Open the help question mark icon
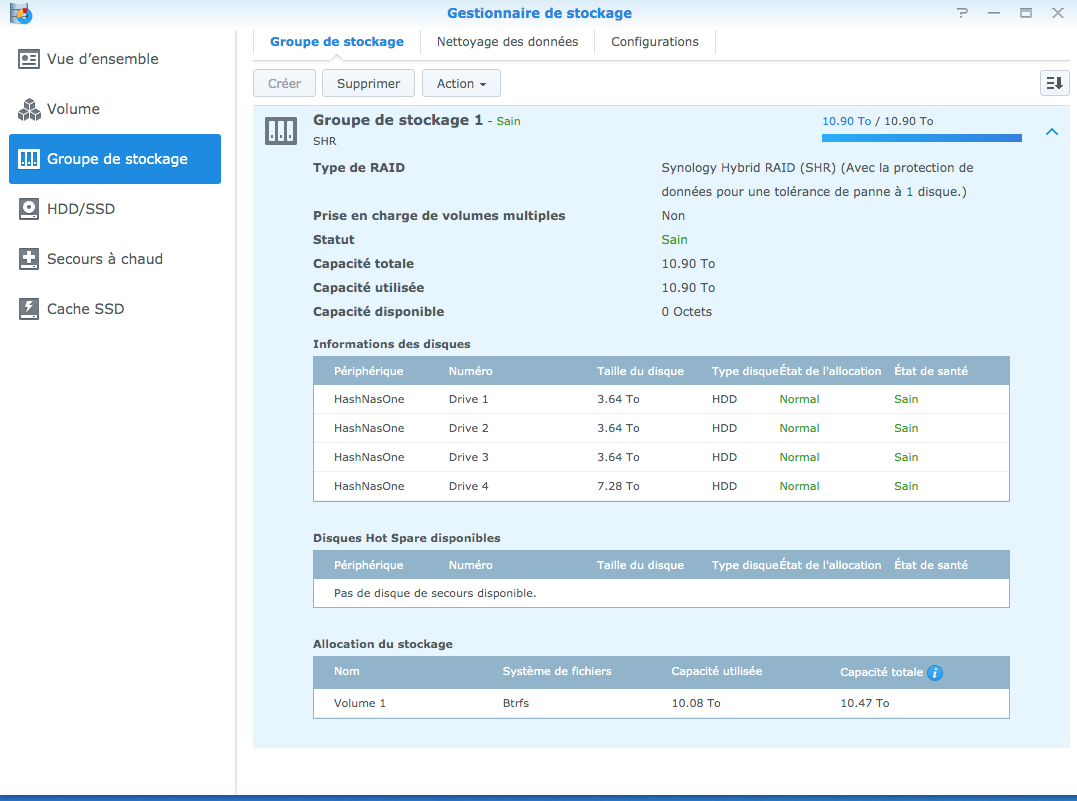Viewport: 1077px width, 801px height. [962, 13]
